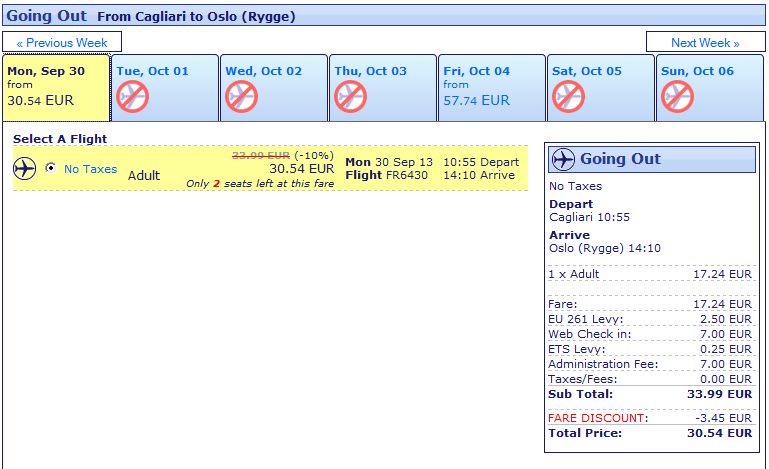
Task: Select the Tue, Oct 01 tab
Action: tap(165, 88)
